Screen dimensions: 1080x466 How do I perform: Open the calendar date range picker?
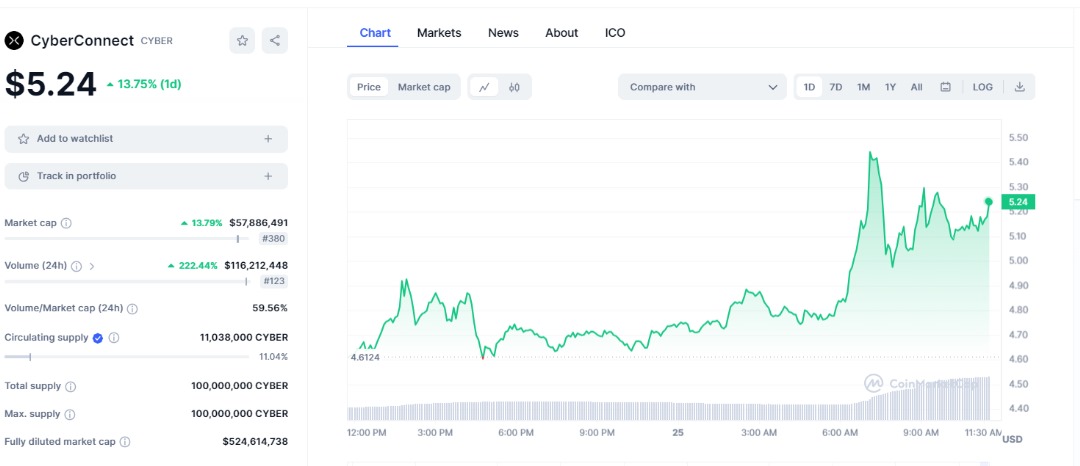pyautogui.click(x=946, y=87)
